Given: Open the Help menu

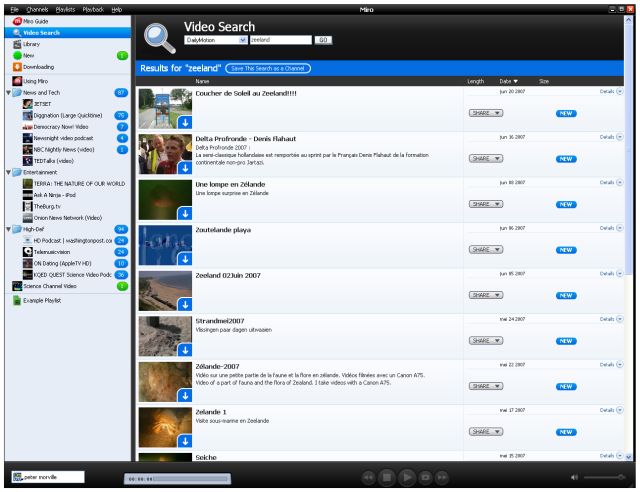Looking at the screenshot, I should [x=117, y=9].
